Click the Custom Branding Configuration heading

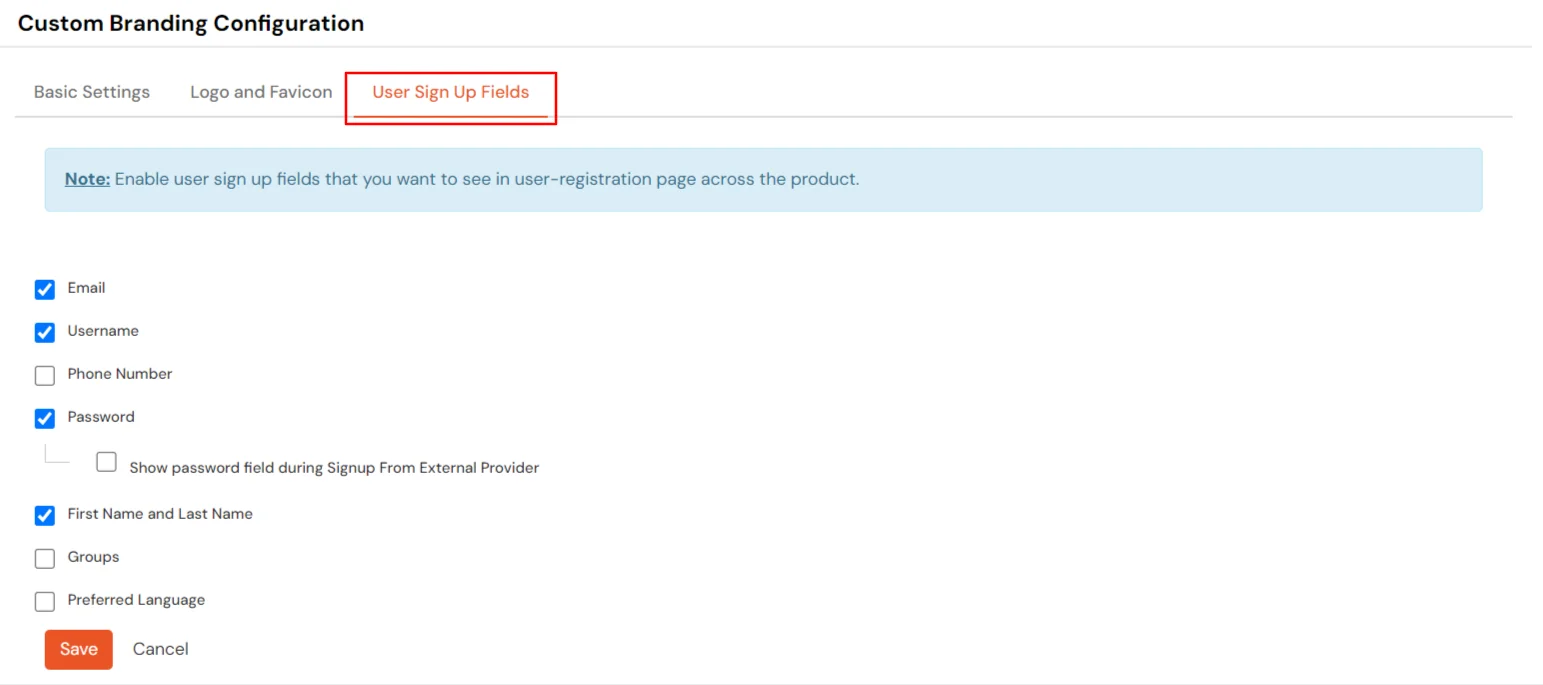pos(190,22)
